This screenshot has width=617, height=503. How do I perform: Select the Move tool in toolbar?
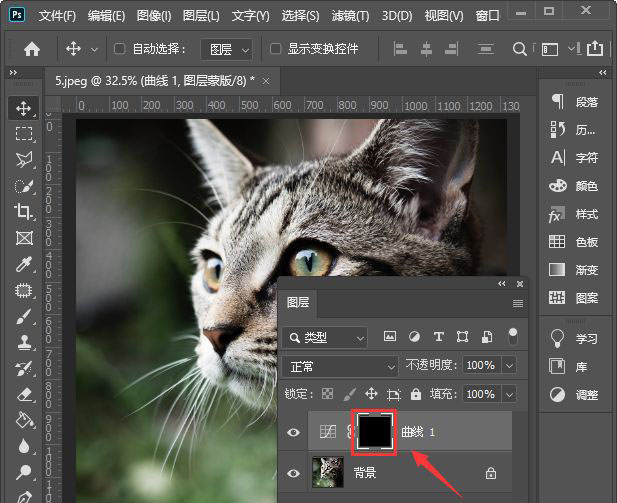click(x=24, y=107)
